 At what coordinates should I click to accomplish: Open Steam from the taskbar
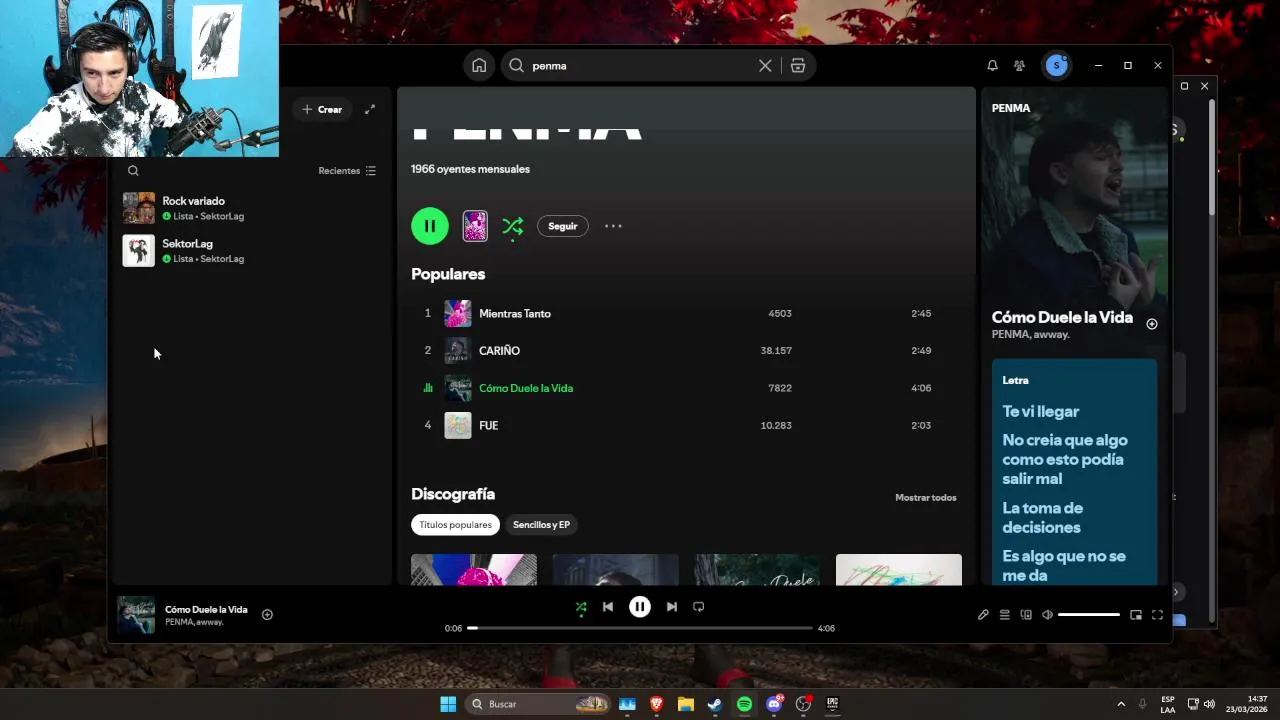tap(715, 704)
